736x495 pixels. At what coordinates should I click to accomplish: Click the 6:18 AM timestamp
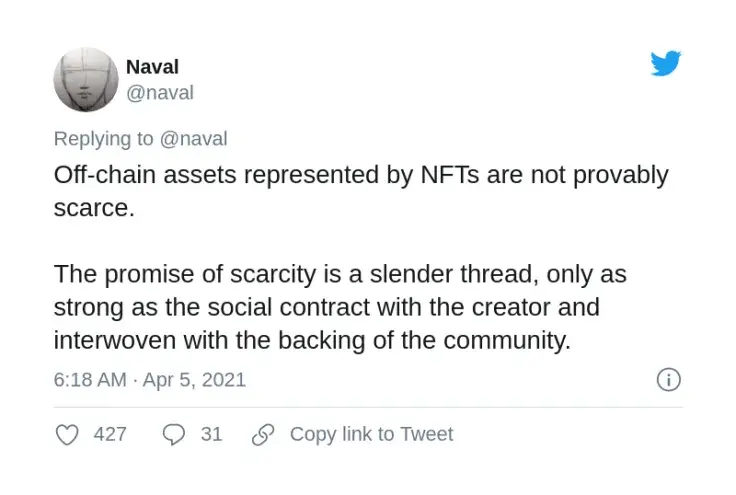pos(90,380)
